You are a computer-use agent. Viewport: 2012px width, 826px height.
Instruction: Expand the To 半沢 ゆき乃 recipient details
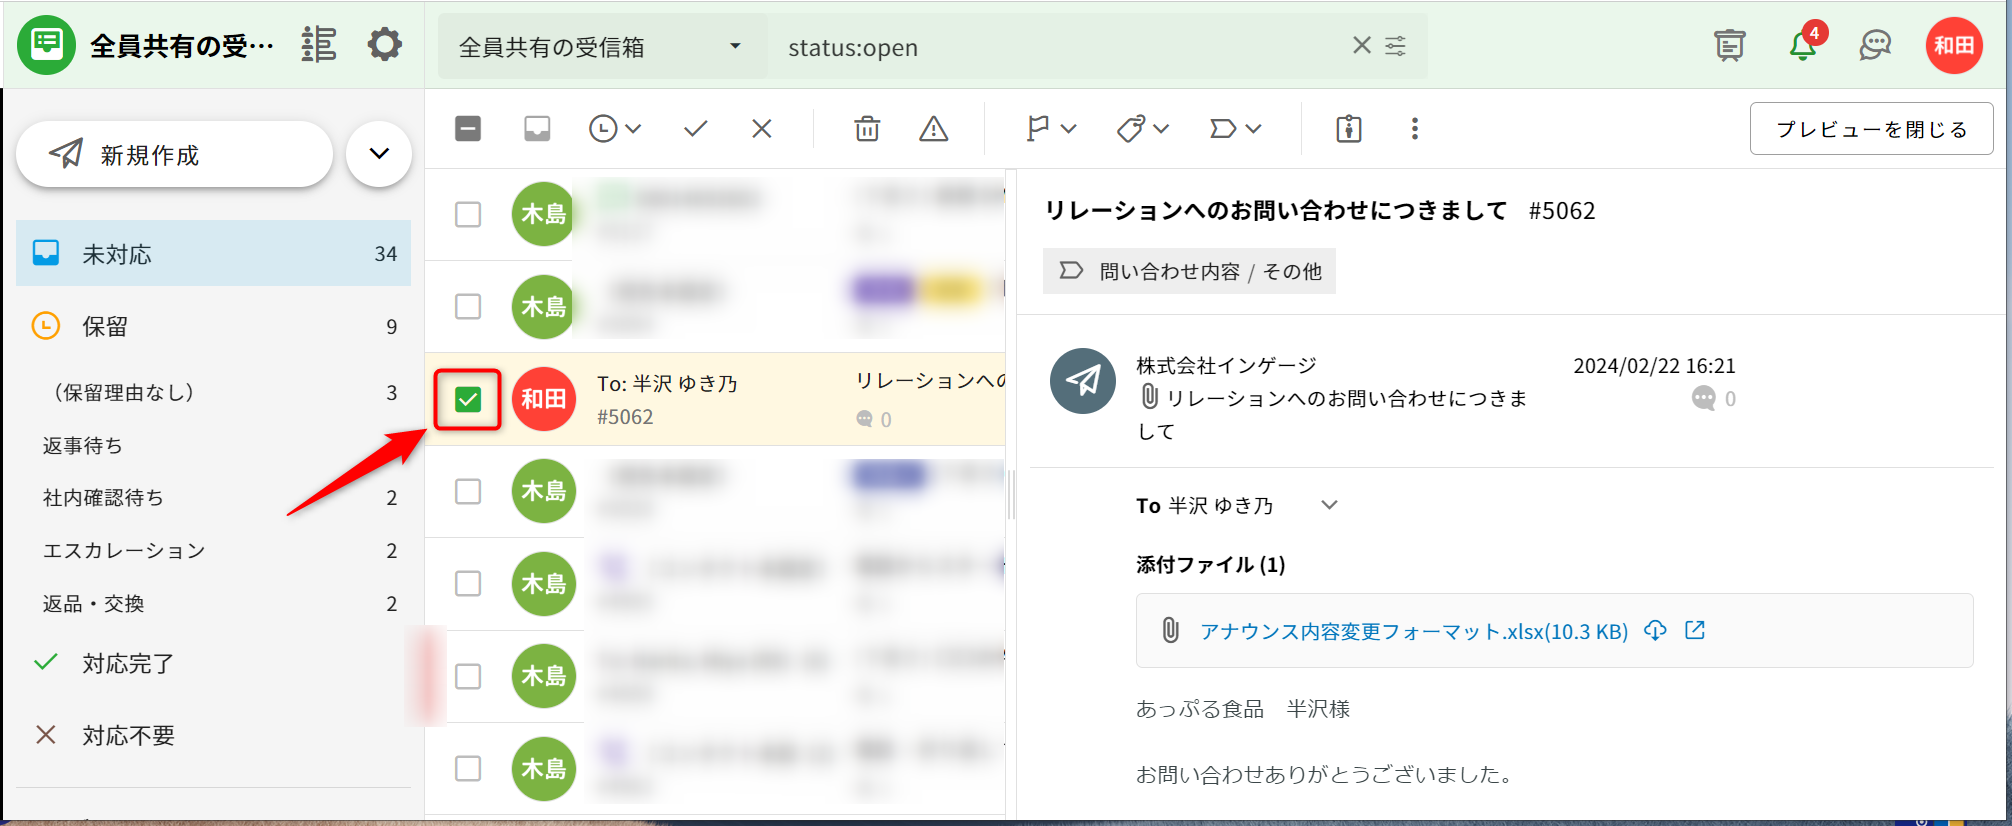[1329, 505]
